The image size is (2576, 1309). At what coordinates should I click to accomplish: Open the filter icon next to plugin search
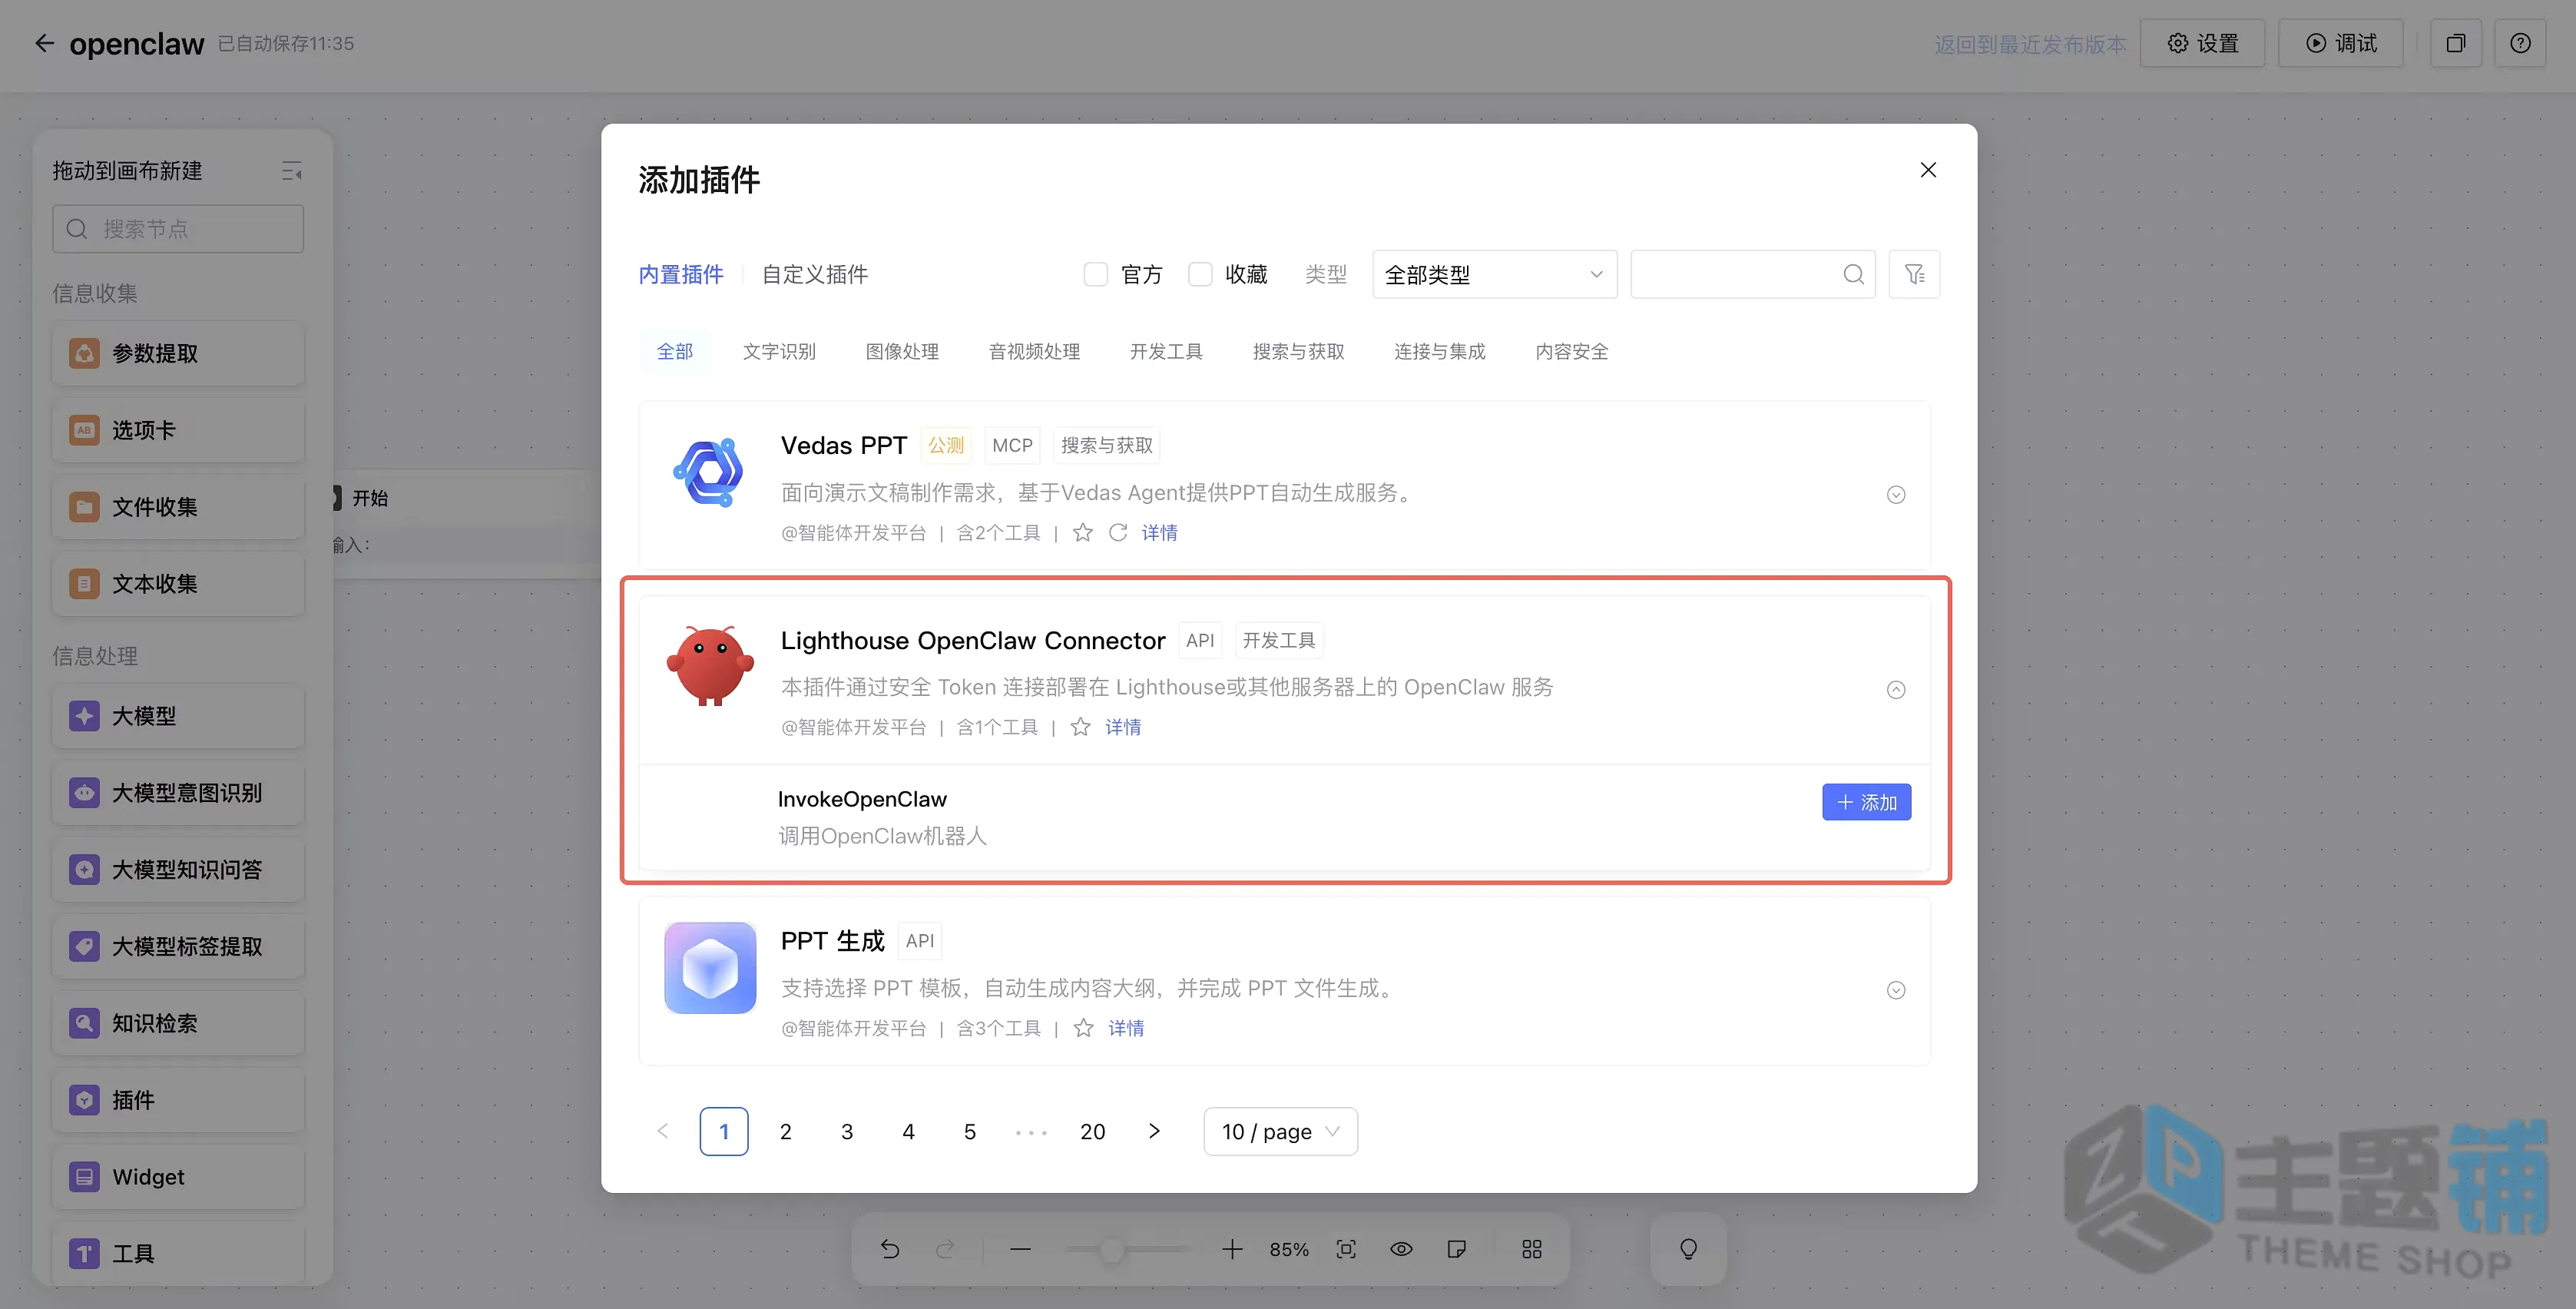tap(1914, 274)
